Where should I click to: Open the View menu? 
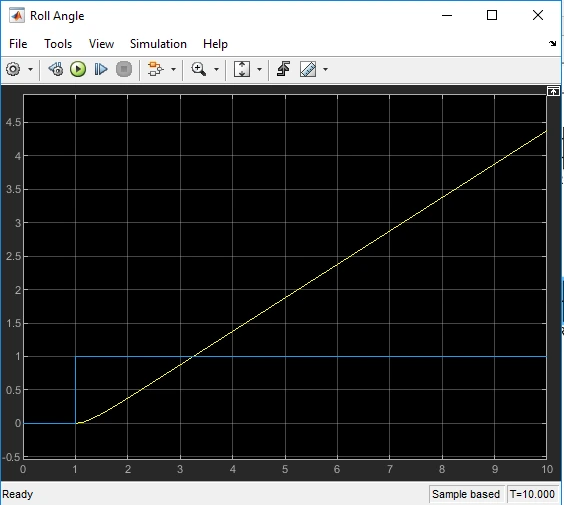pyautogui.click(x=101, y=44)
